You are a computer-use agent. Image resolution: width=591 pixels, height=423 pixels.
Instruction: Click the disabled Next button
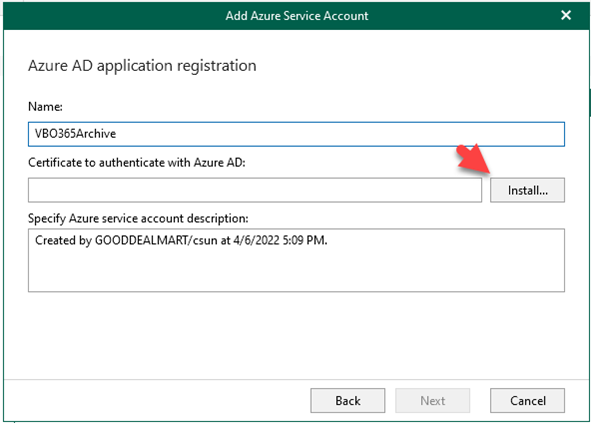click(x=432, y=400)
